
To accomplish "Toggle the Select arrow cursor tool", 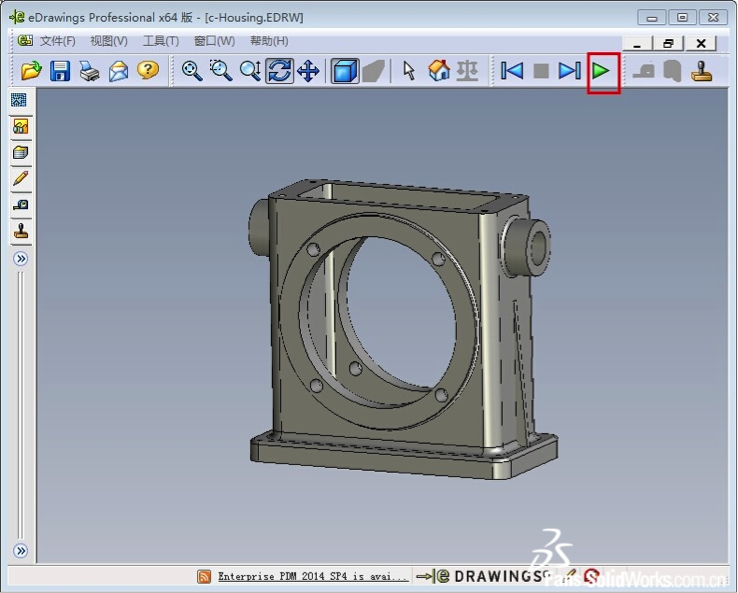I will [x=408, y=71].
